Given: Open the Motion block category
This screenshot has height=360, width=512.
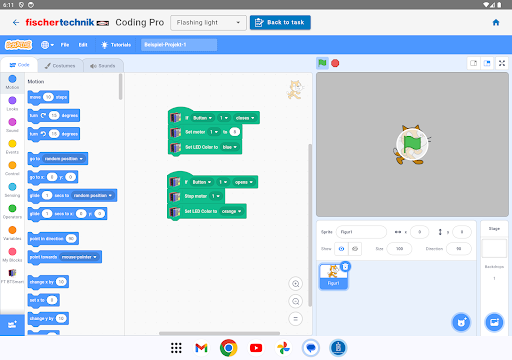Looking at the screenshot, I should (12, 82).
